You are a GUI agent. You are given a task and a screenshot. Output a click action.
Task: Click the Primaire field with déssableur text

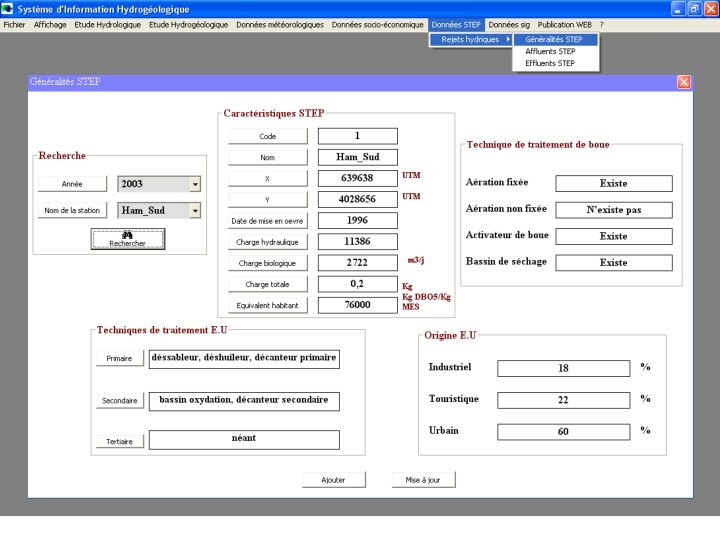[x=244, y=359]
